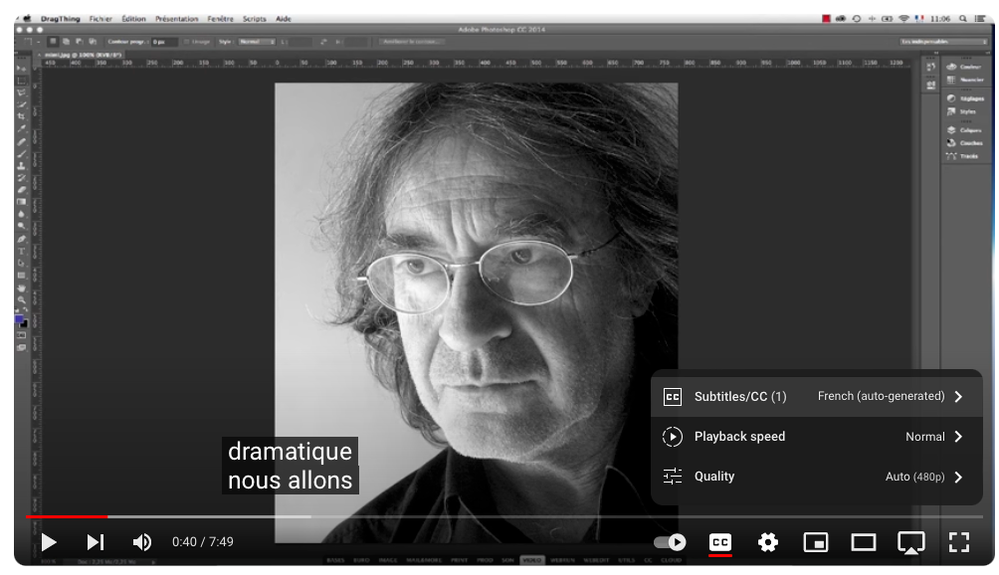999x575 pixels.
Task: Open the Couches channels panel
Action: coord(965,143)
